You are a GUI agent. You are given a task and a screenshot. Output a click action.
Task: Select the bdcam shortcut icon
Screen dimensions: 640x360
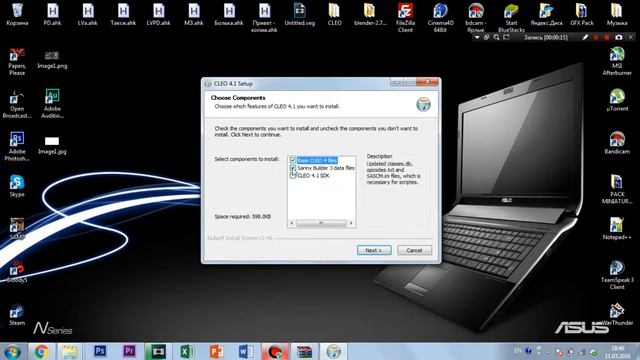click(476, 17)
